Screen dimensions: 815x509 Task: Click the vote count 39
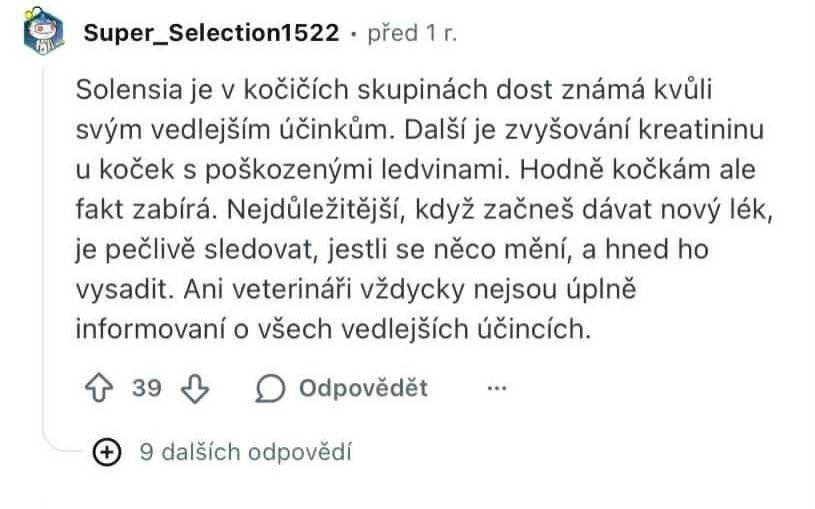pyautogui.click(x=147, y=388)
